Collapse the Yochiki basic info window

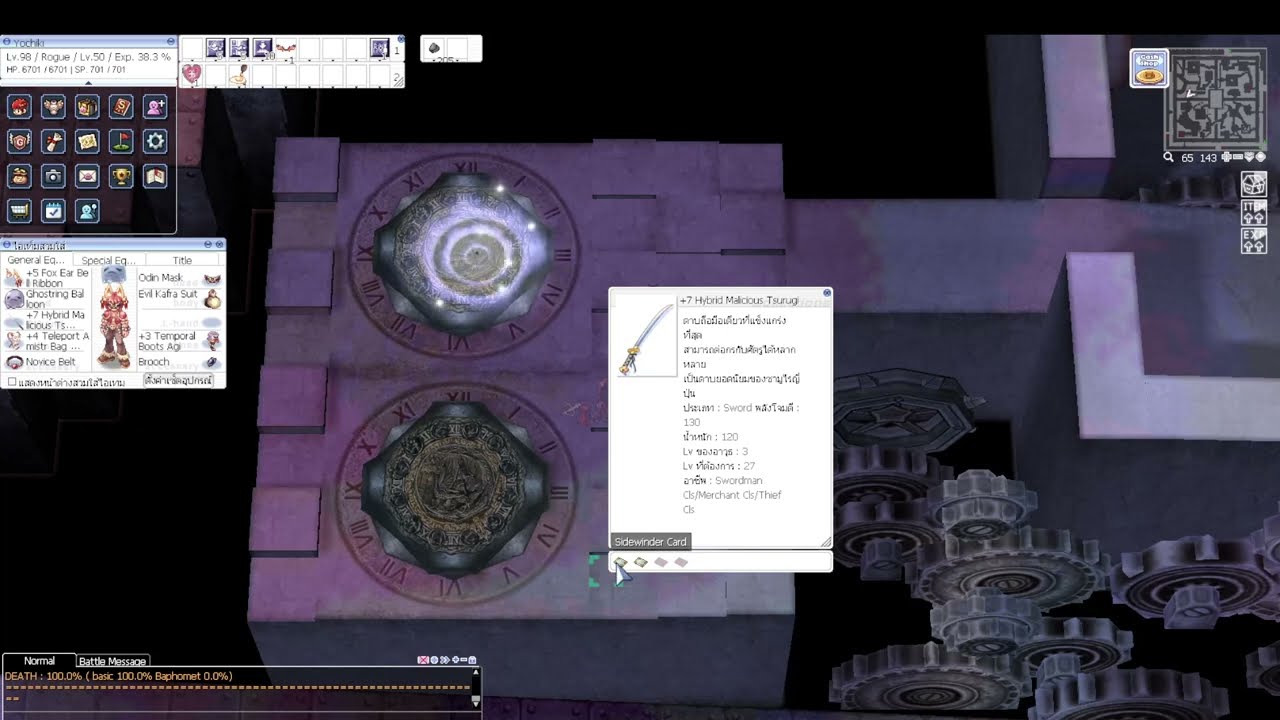pyautogui.click(x=171, y=42)
